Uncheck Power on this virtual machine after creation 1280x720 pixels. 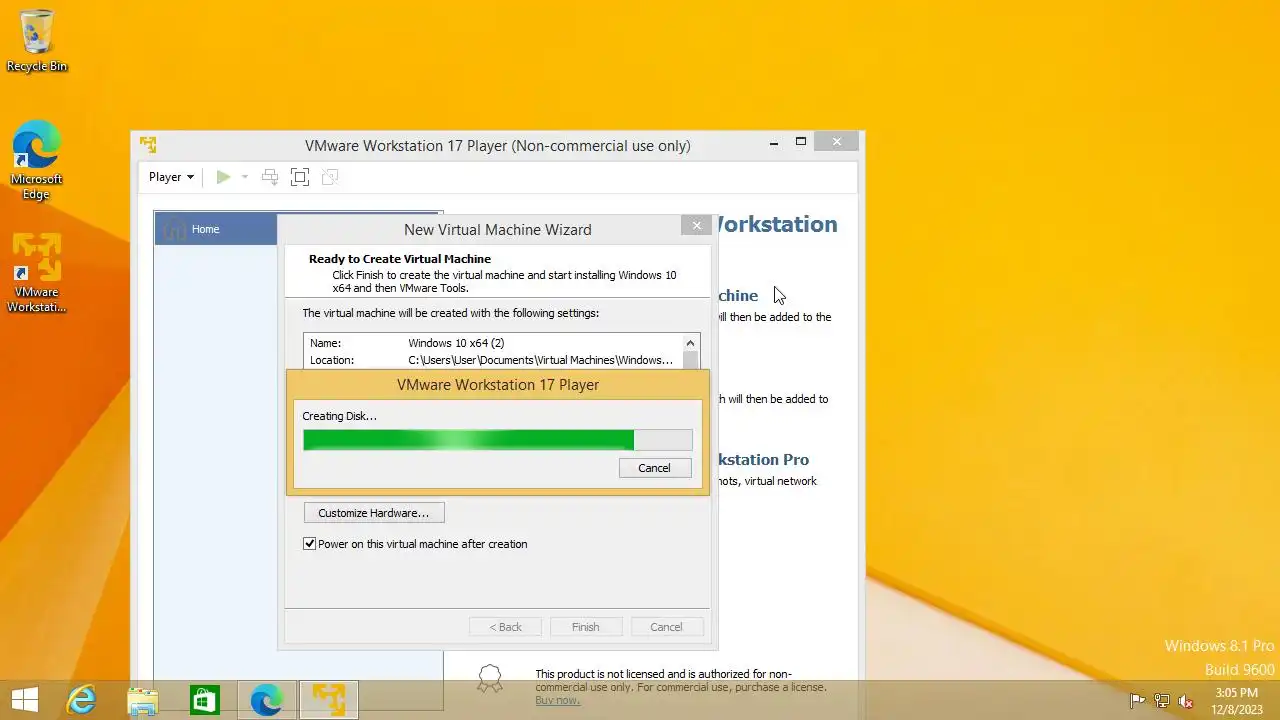click(x=310, y=544)
